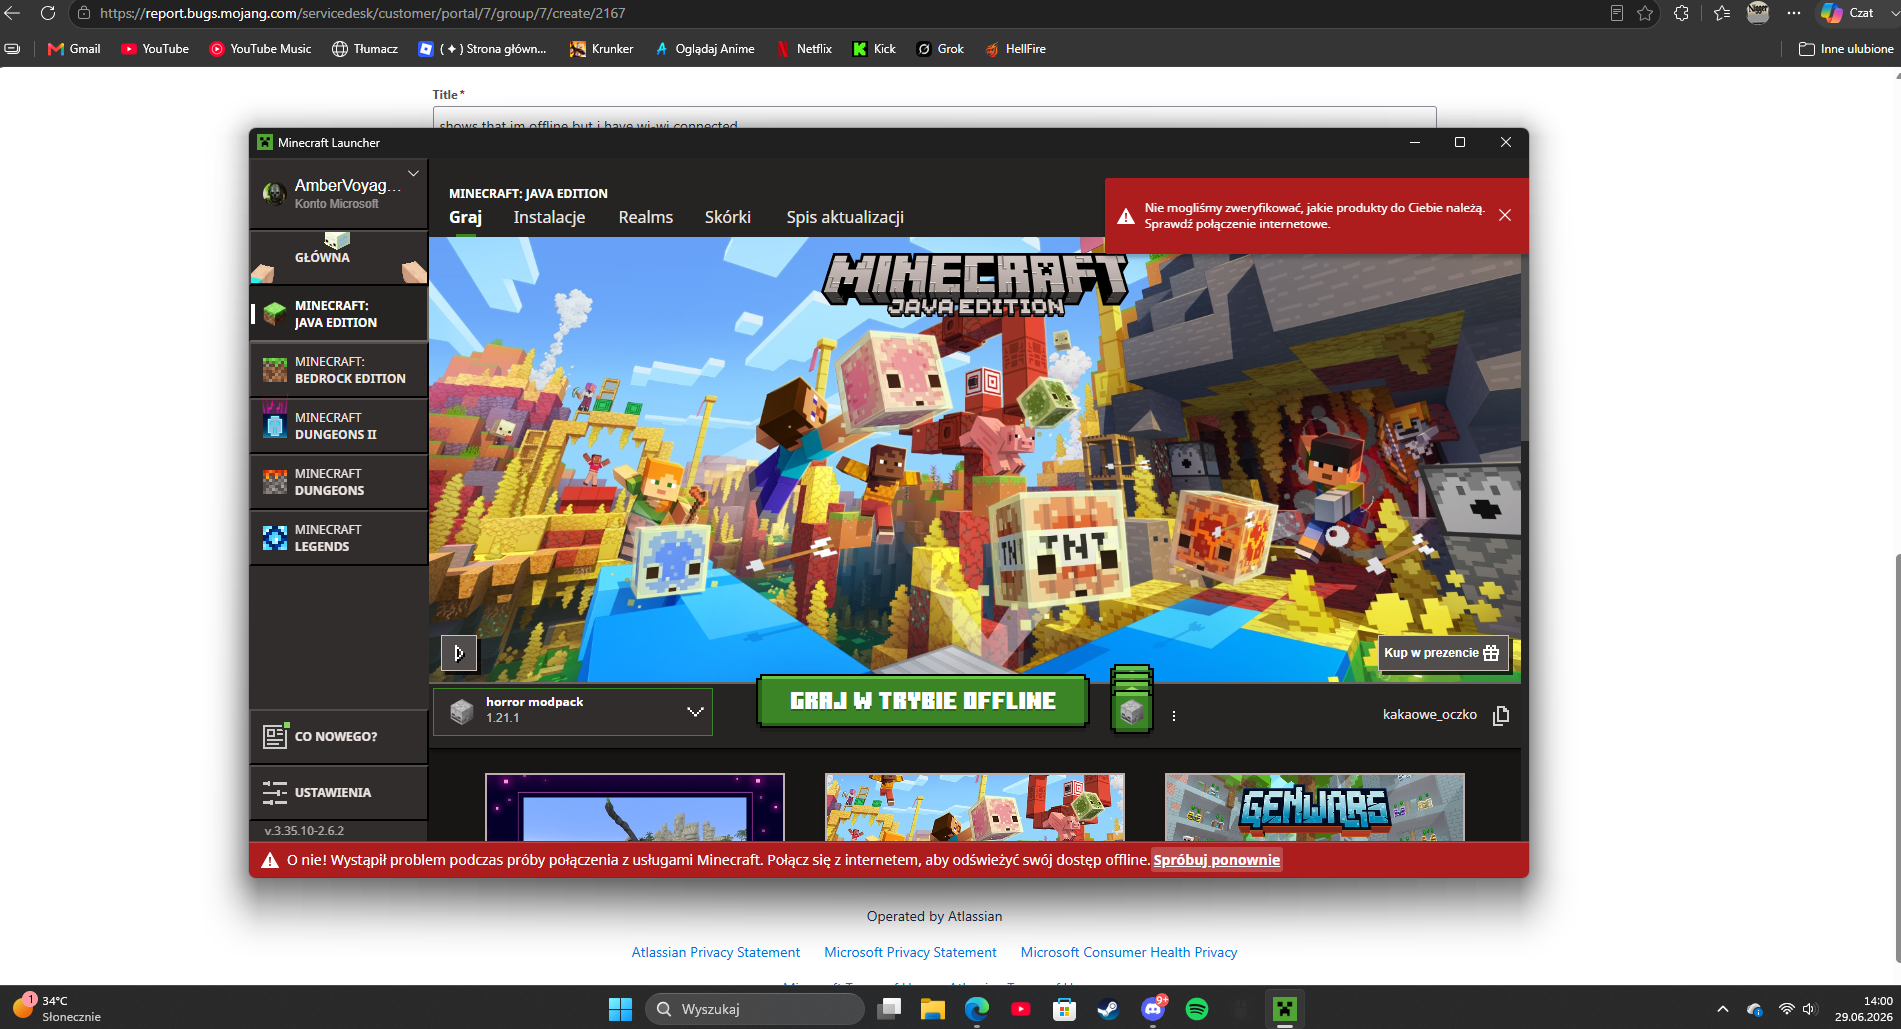Open the Windows Start menu

(620, 1009)
